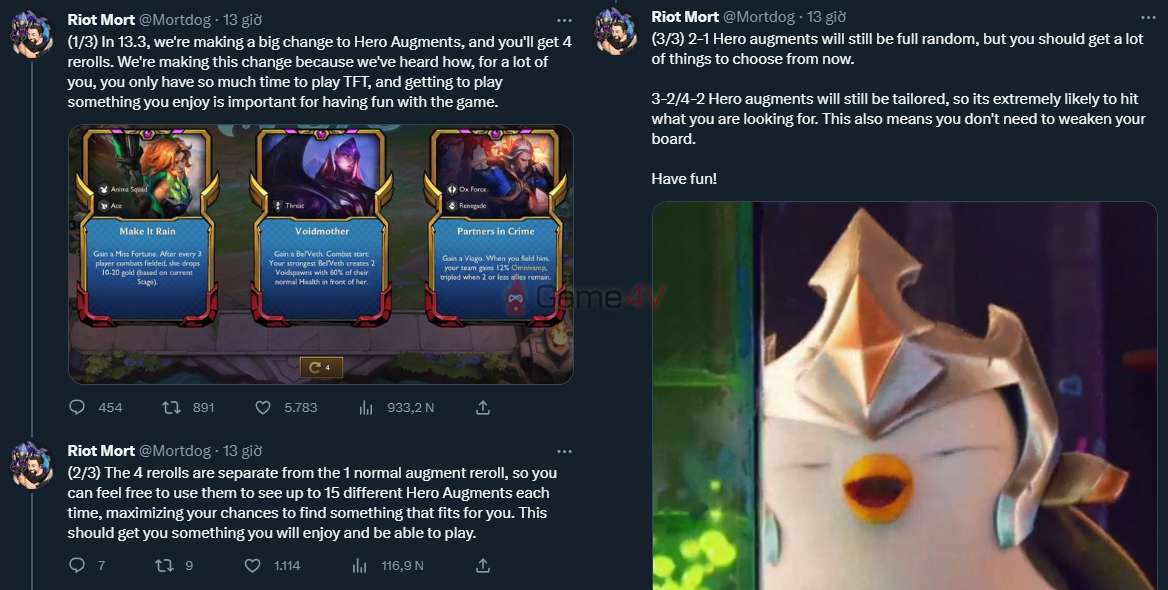Open more options on the 2/3 tweet
Screen dimensions: 1168x590
[565, 451]
